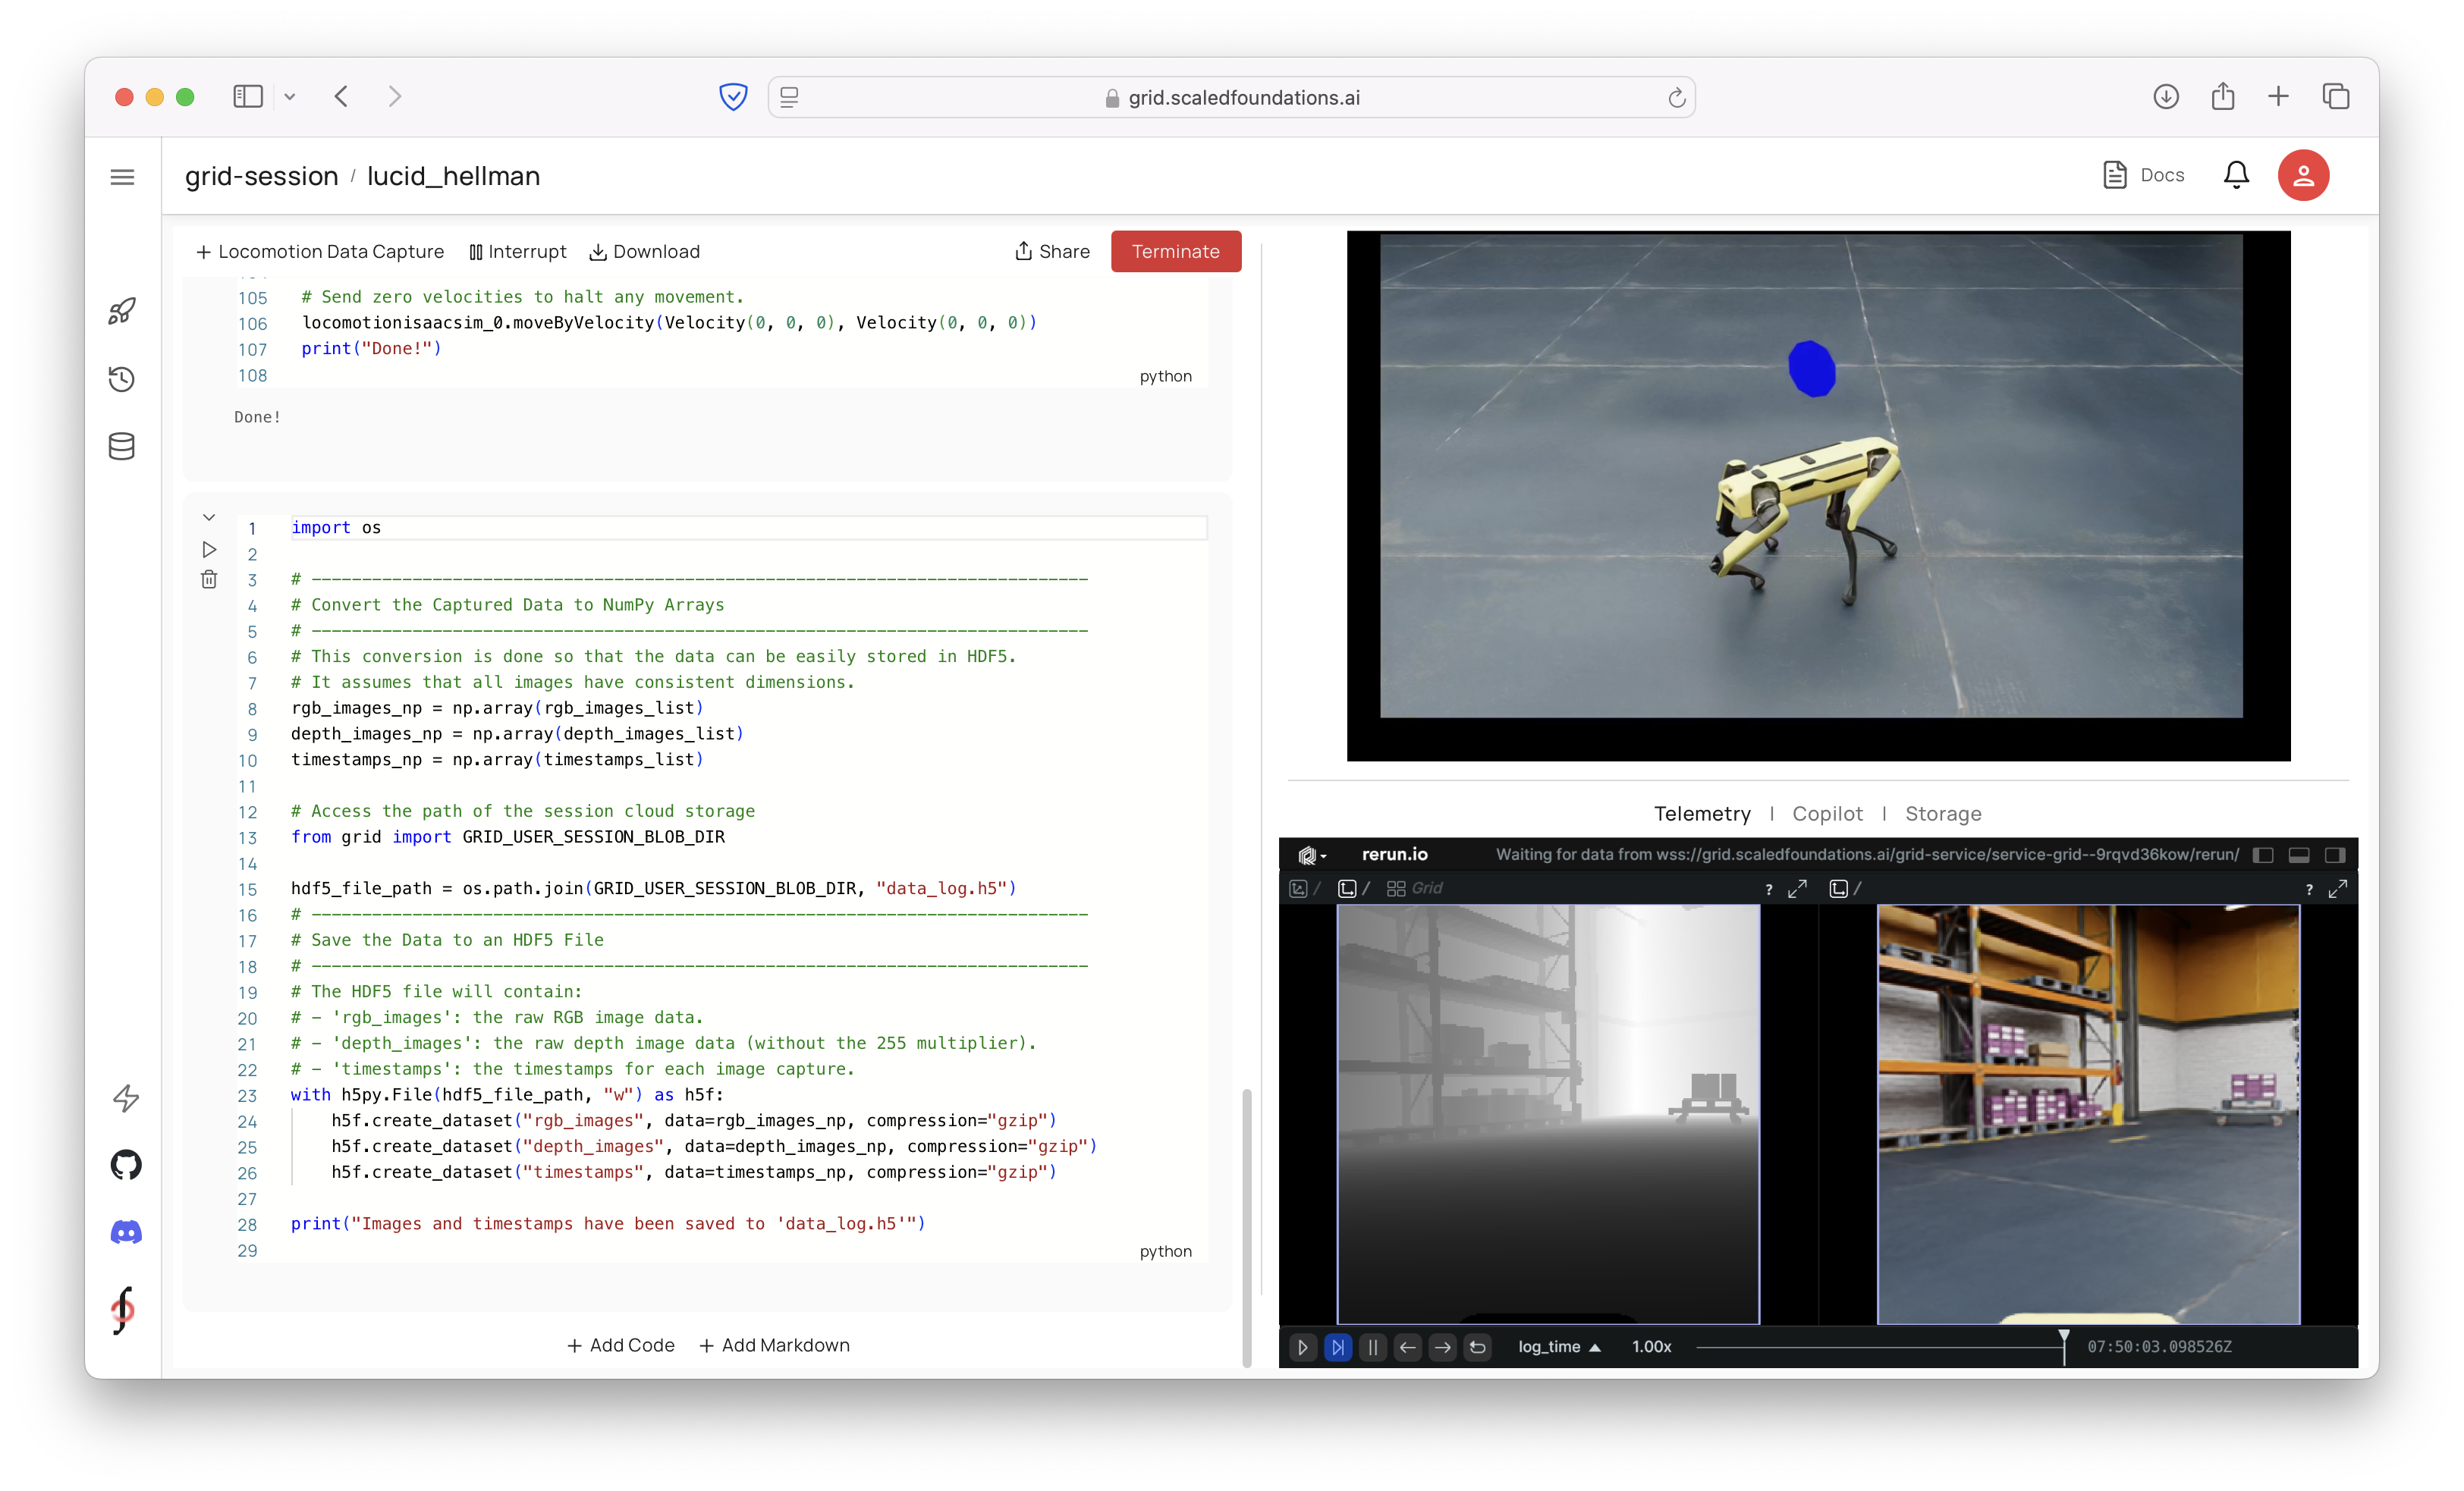Image resolution: width=2464 pixels, height=1491 pixels.
Task: Open the Discord link in sidebar
Action: pyautogui.click(x=126, y=1232)
